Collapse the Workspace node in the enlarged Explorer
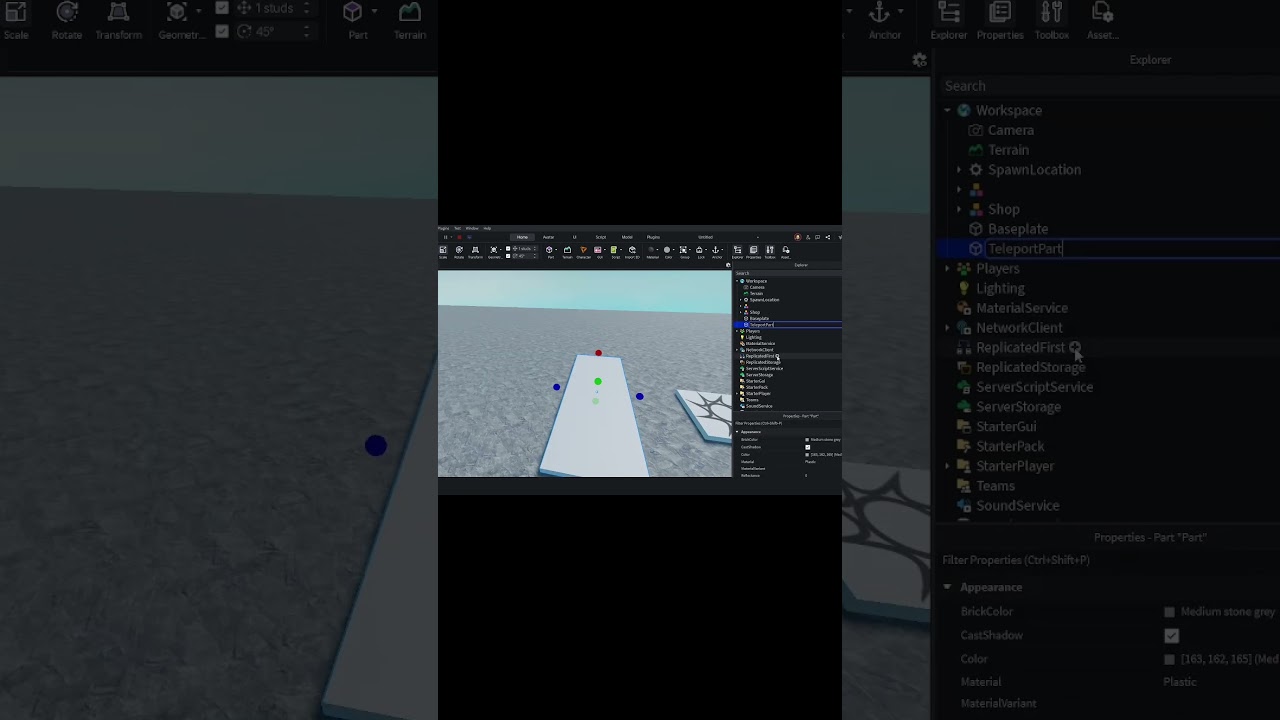The height and width of the screenshot is (720, 1280). click(x=947, y=110)
